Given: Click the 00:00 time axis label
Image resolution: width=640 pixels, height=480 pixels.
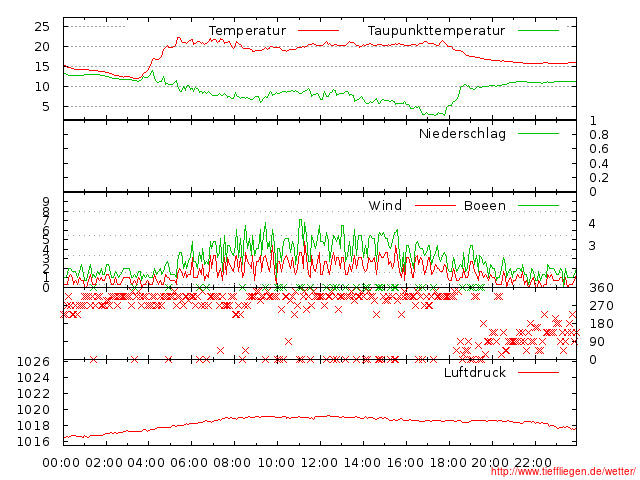Looking at the screenshot, I should pyautogui.click(x=61, y=462).
